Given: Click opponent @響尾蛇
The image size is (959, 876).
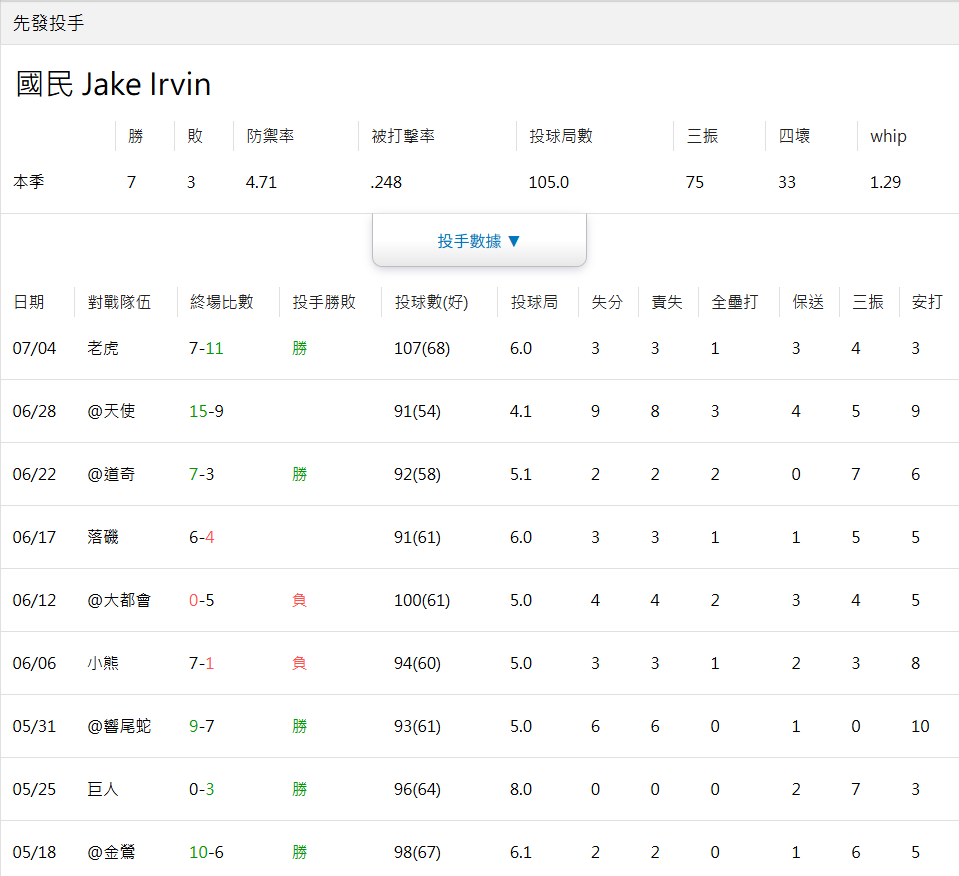Looking at the screenshot, I should pos(119,726).
